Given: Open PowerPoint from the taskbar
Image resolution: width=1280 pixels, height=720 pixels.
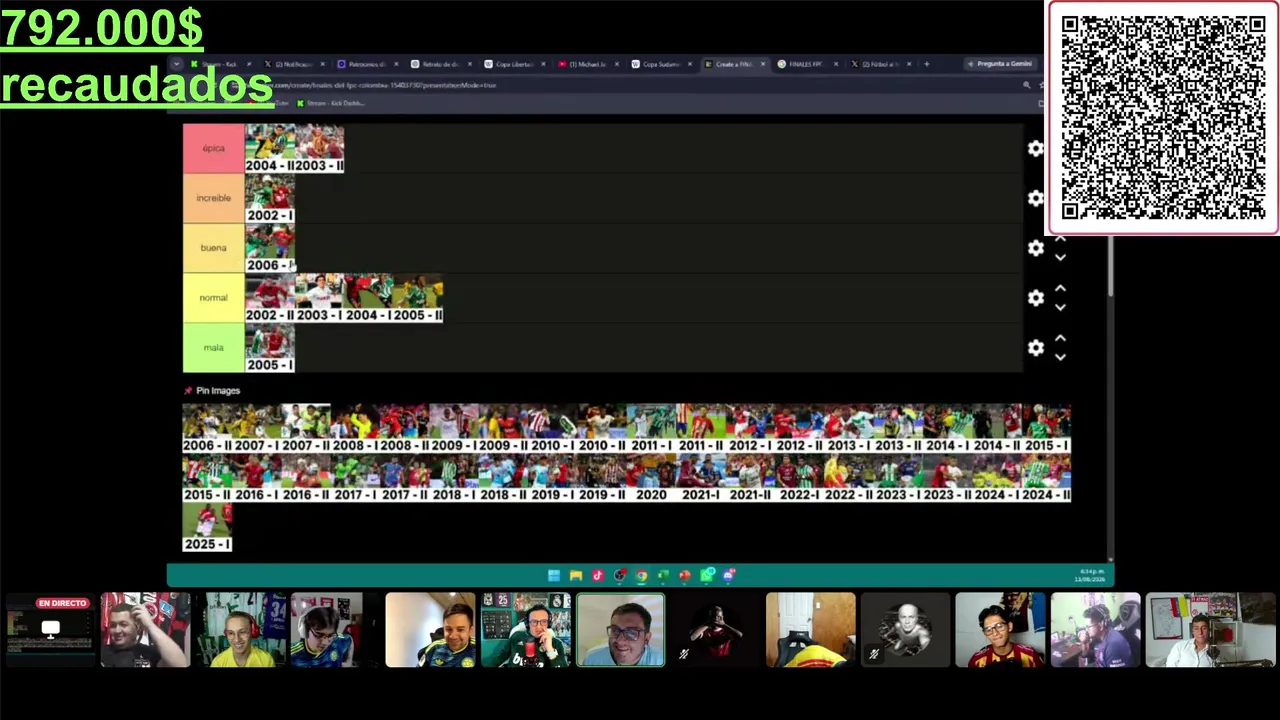Looking at the screenshot, I should pos(685,575).
